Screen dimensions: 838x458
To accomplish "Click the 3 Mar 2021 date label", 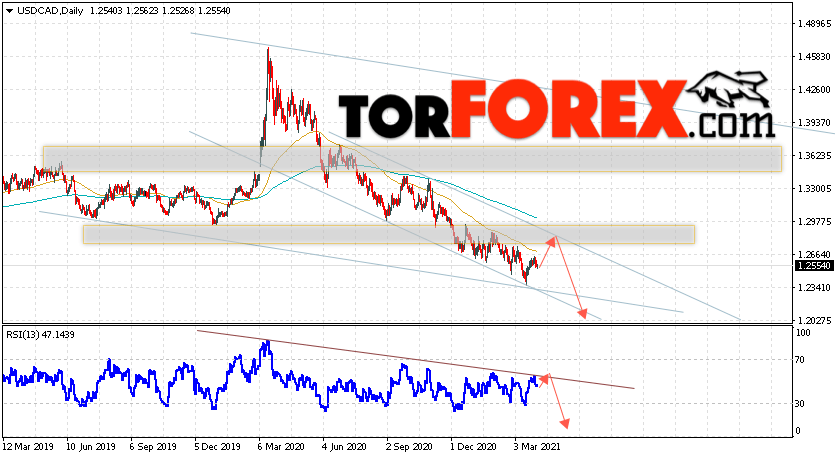I will (x=537, y=447).
